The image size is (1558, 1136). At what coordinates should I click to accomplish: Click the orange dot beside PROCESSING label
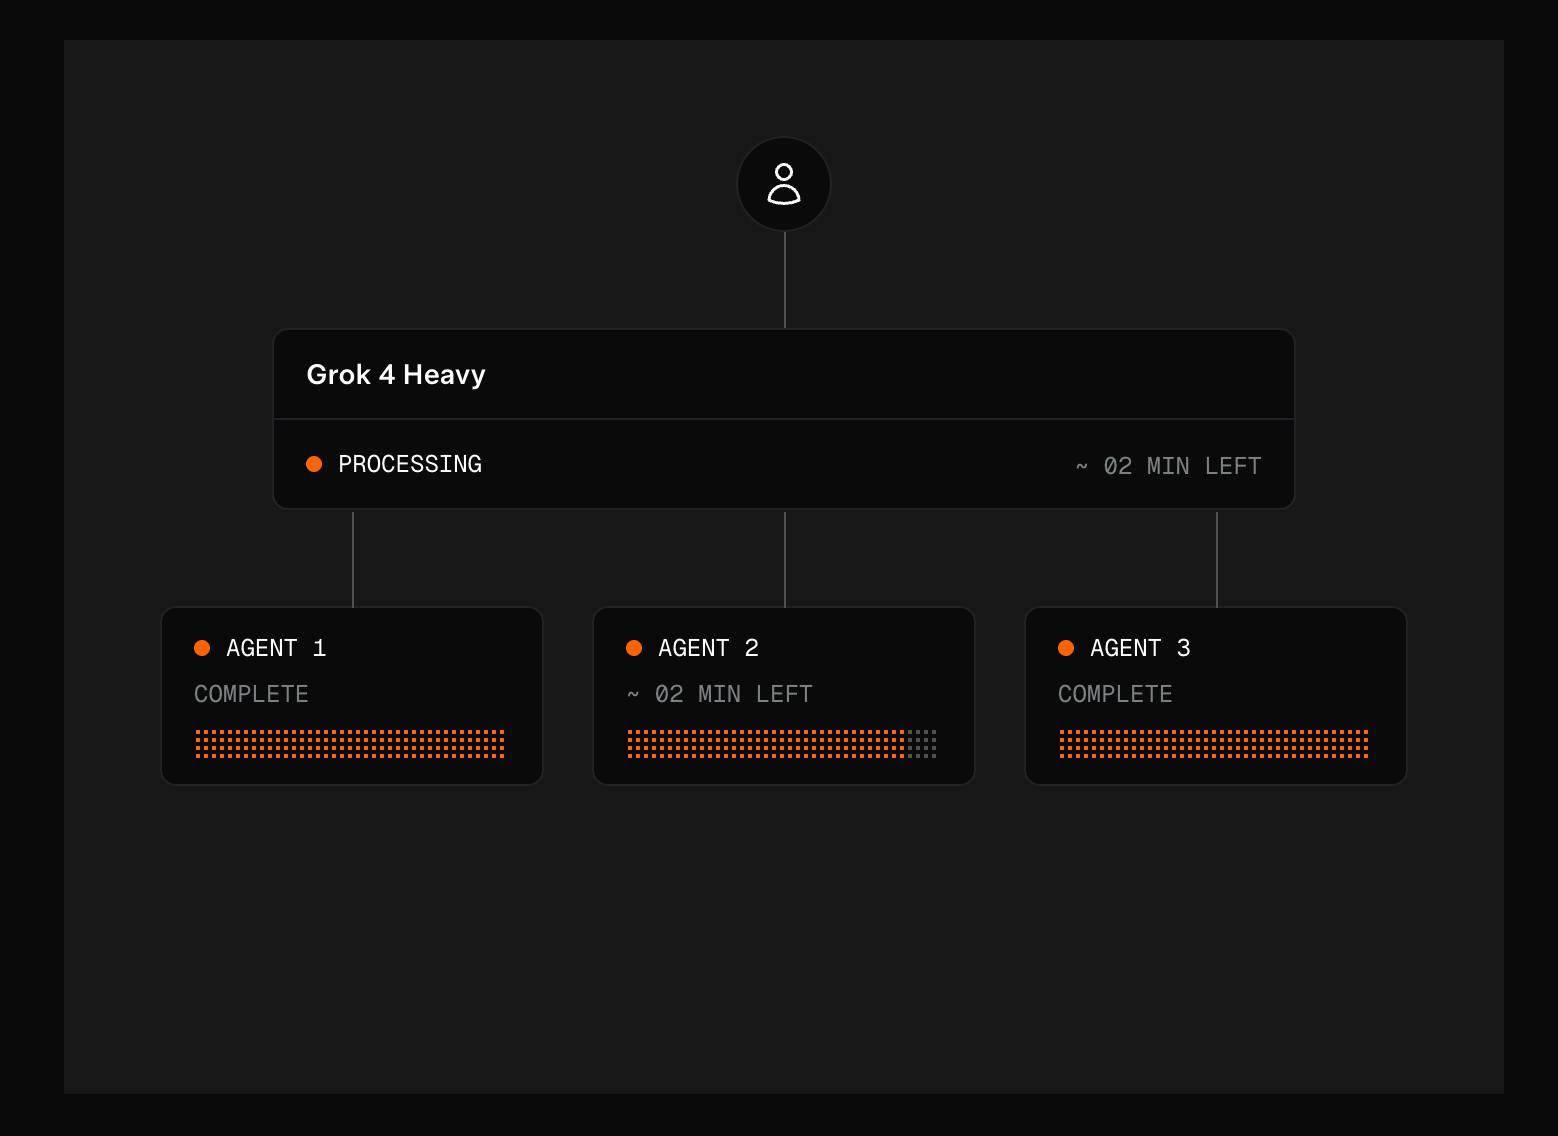(314, 463)
